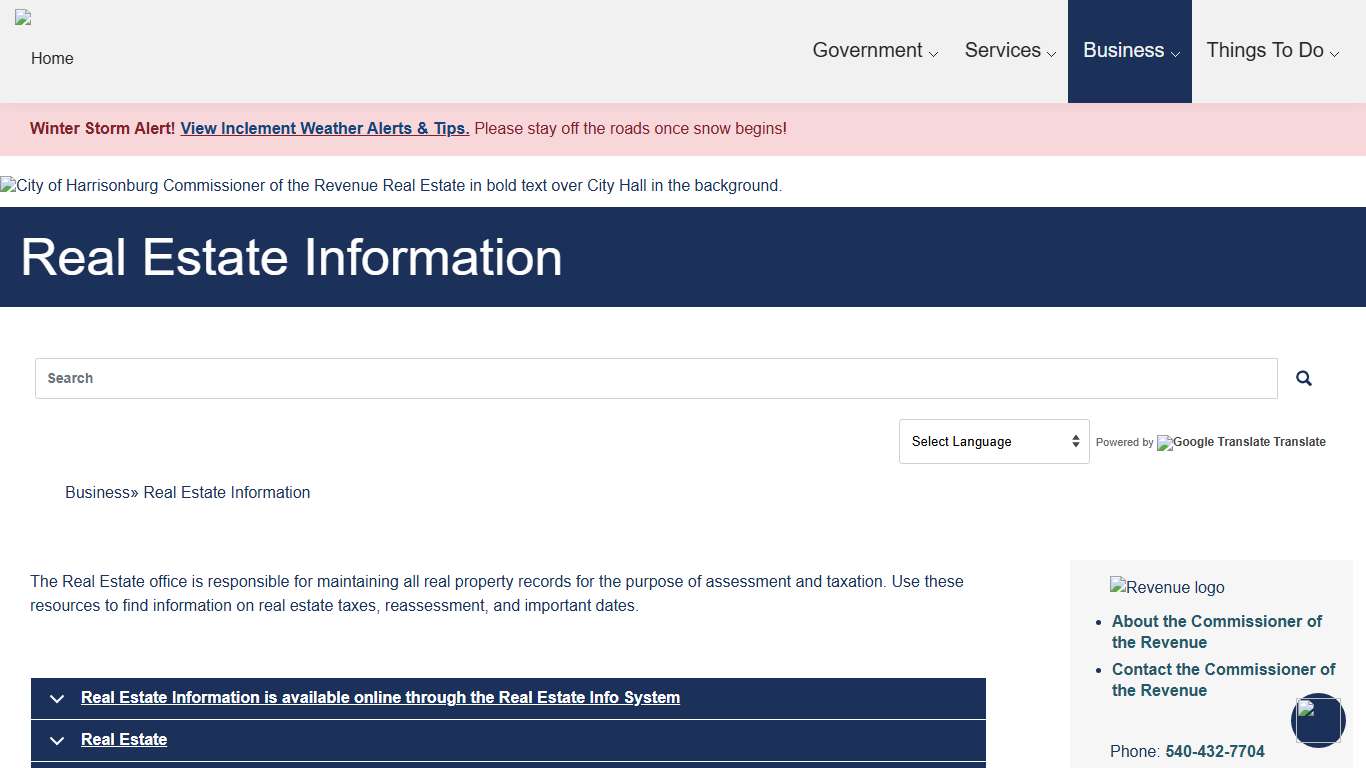Open About the Commissioner of the Revenue
This screenshot has width=1366, height=768.
pos(1216,632)
